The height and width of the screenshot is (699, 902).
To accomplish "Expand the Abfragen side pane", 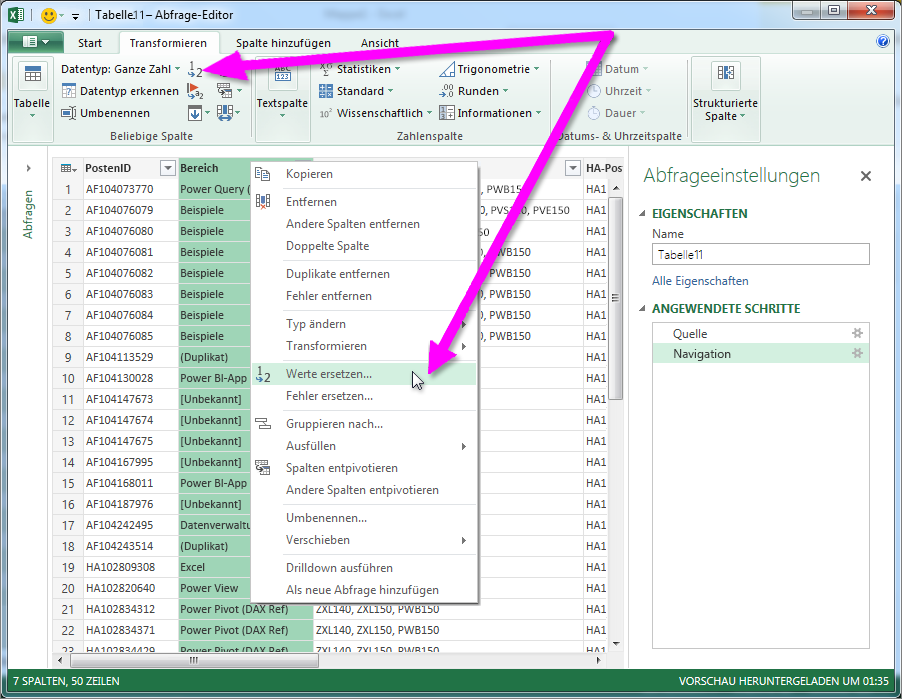I will [x=28, y=169].
